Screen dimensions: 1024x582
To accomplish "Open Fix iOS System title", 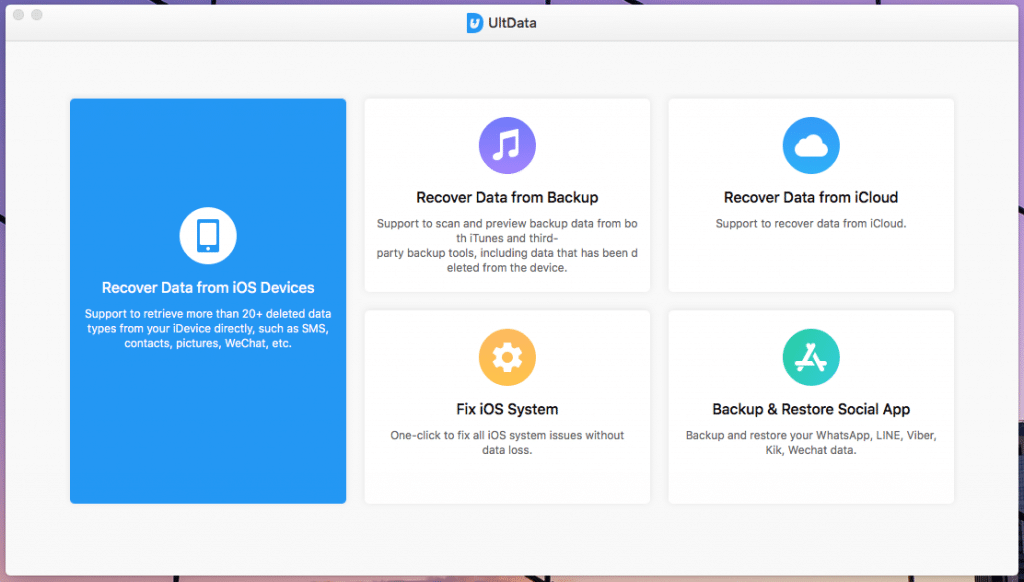I will (507, 409).
